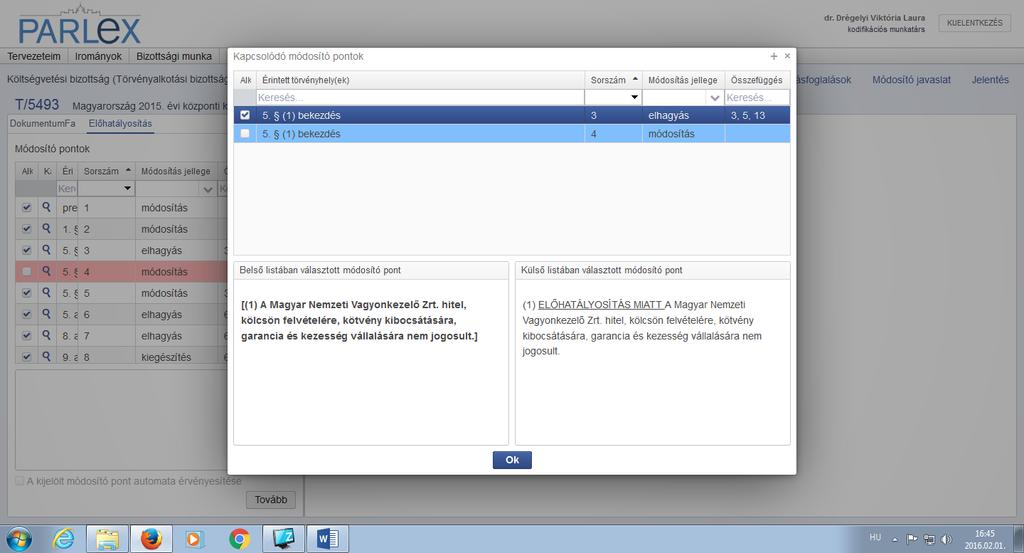
Task: Open the Sorszám filter dropdown in the background list
Action: coord(127,189)
